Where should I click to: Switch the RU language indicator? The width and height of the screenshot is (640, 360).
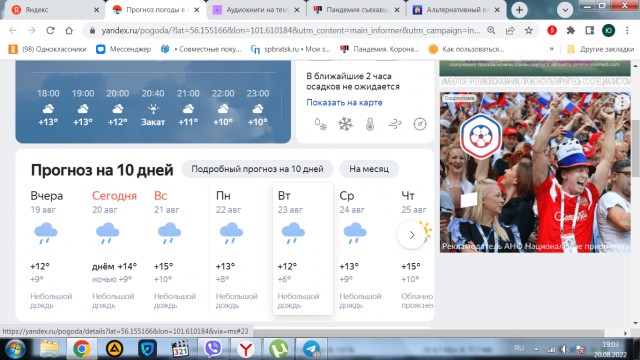click(519, 348)
